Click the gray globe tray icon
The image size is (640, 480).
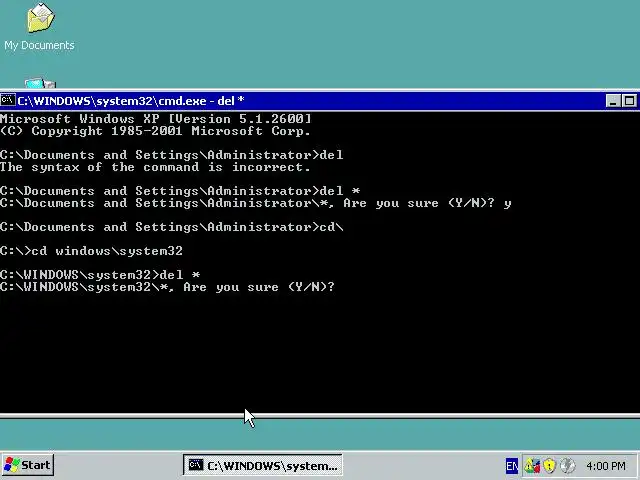[x=567, y=465]
